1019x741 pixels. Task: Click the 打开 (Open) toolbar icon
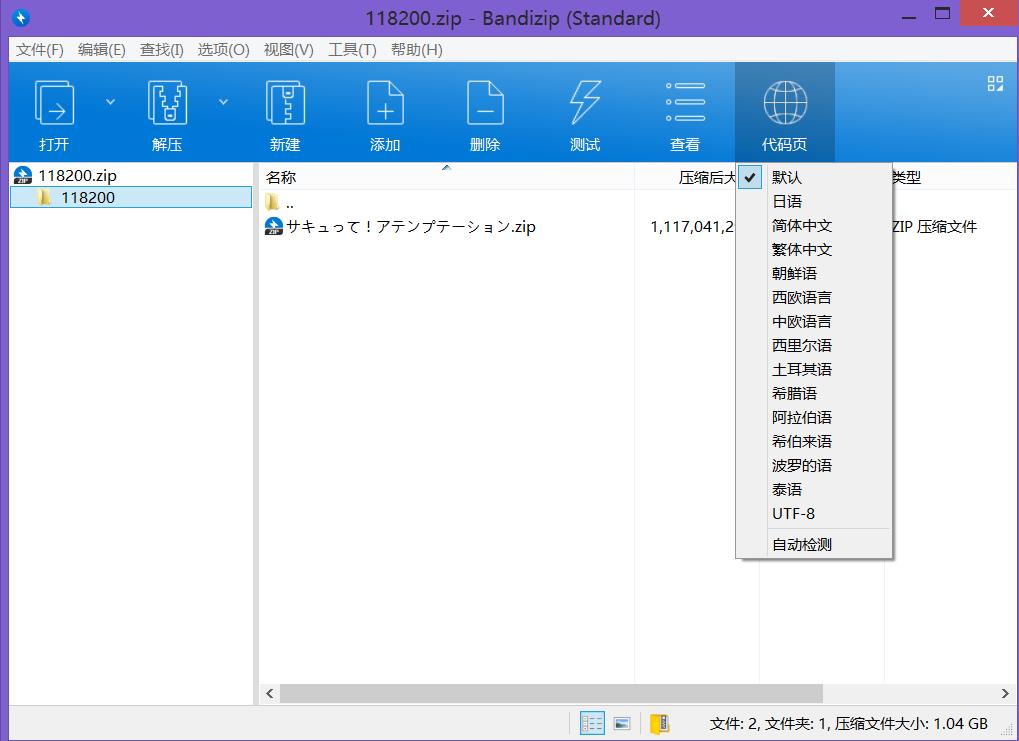[54, 103]
